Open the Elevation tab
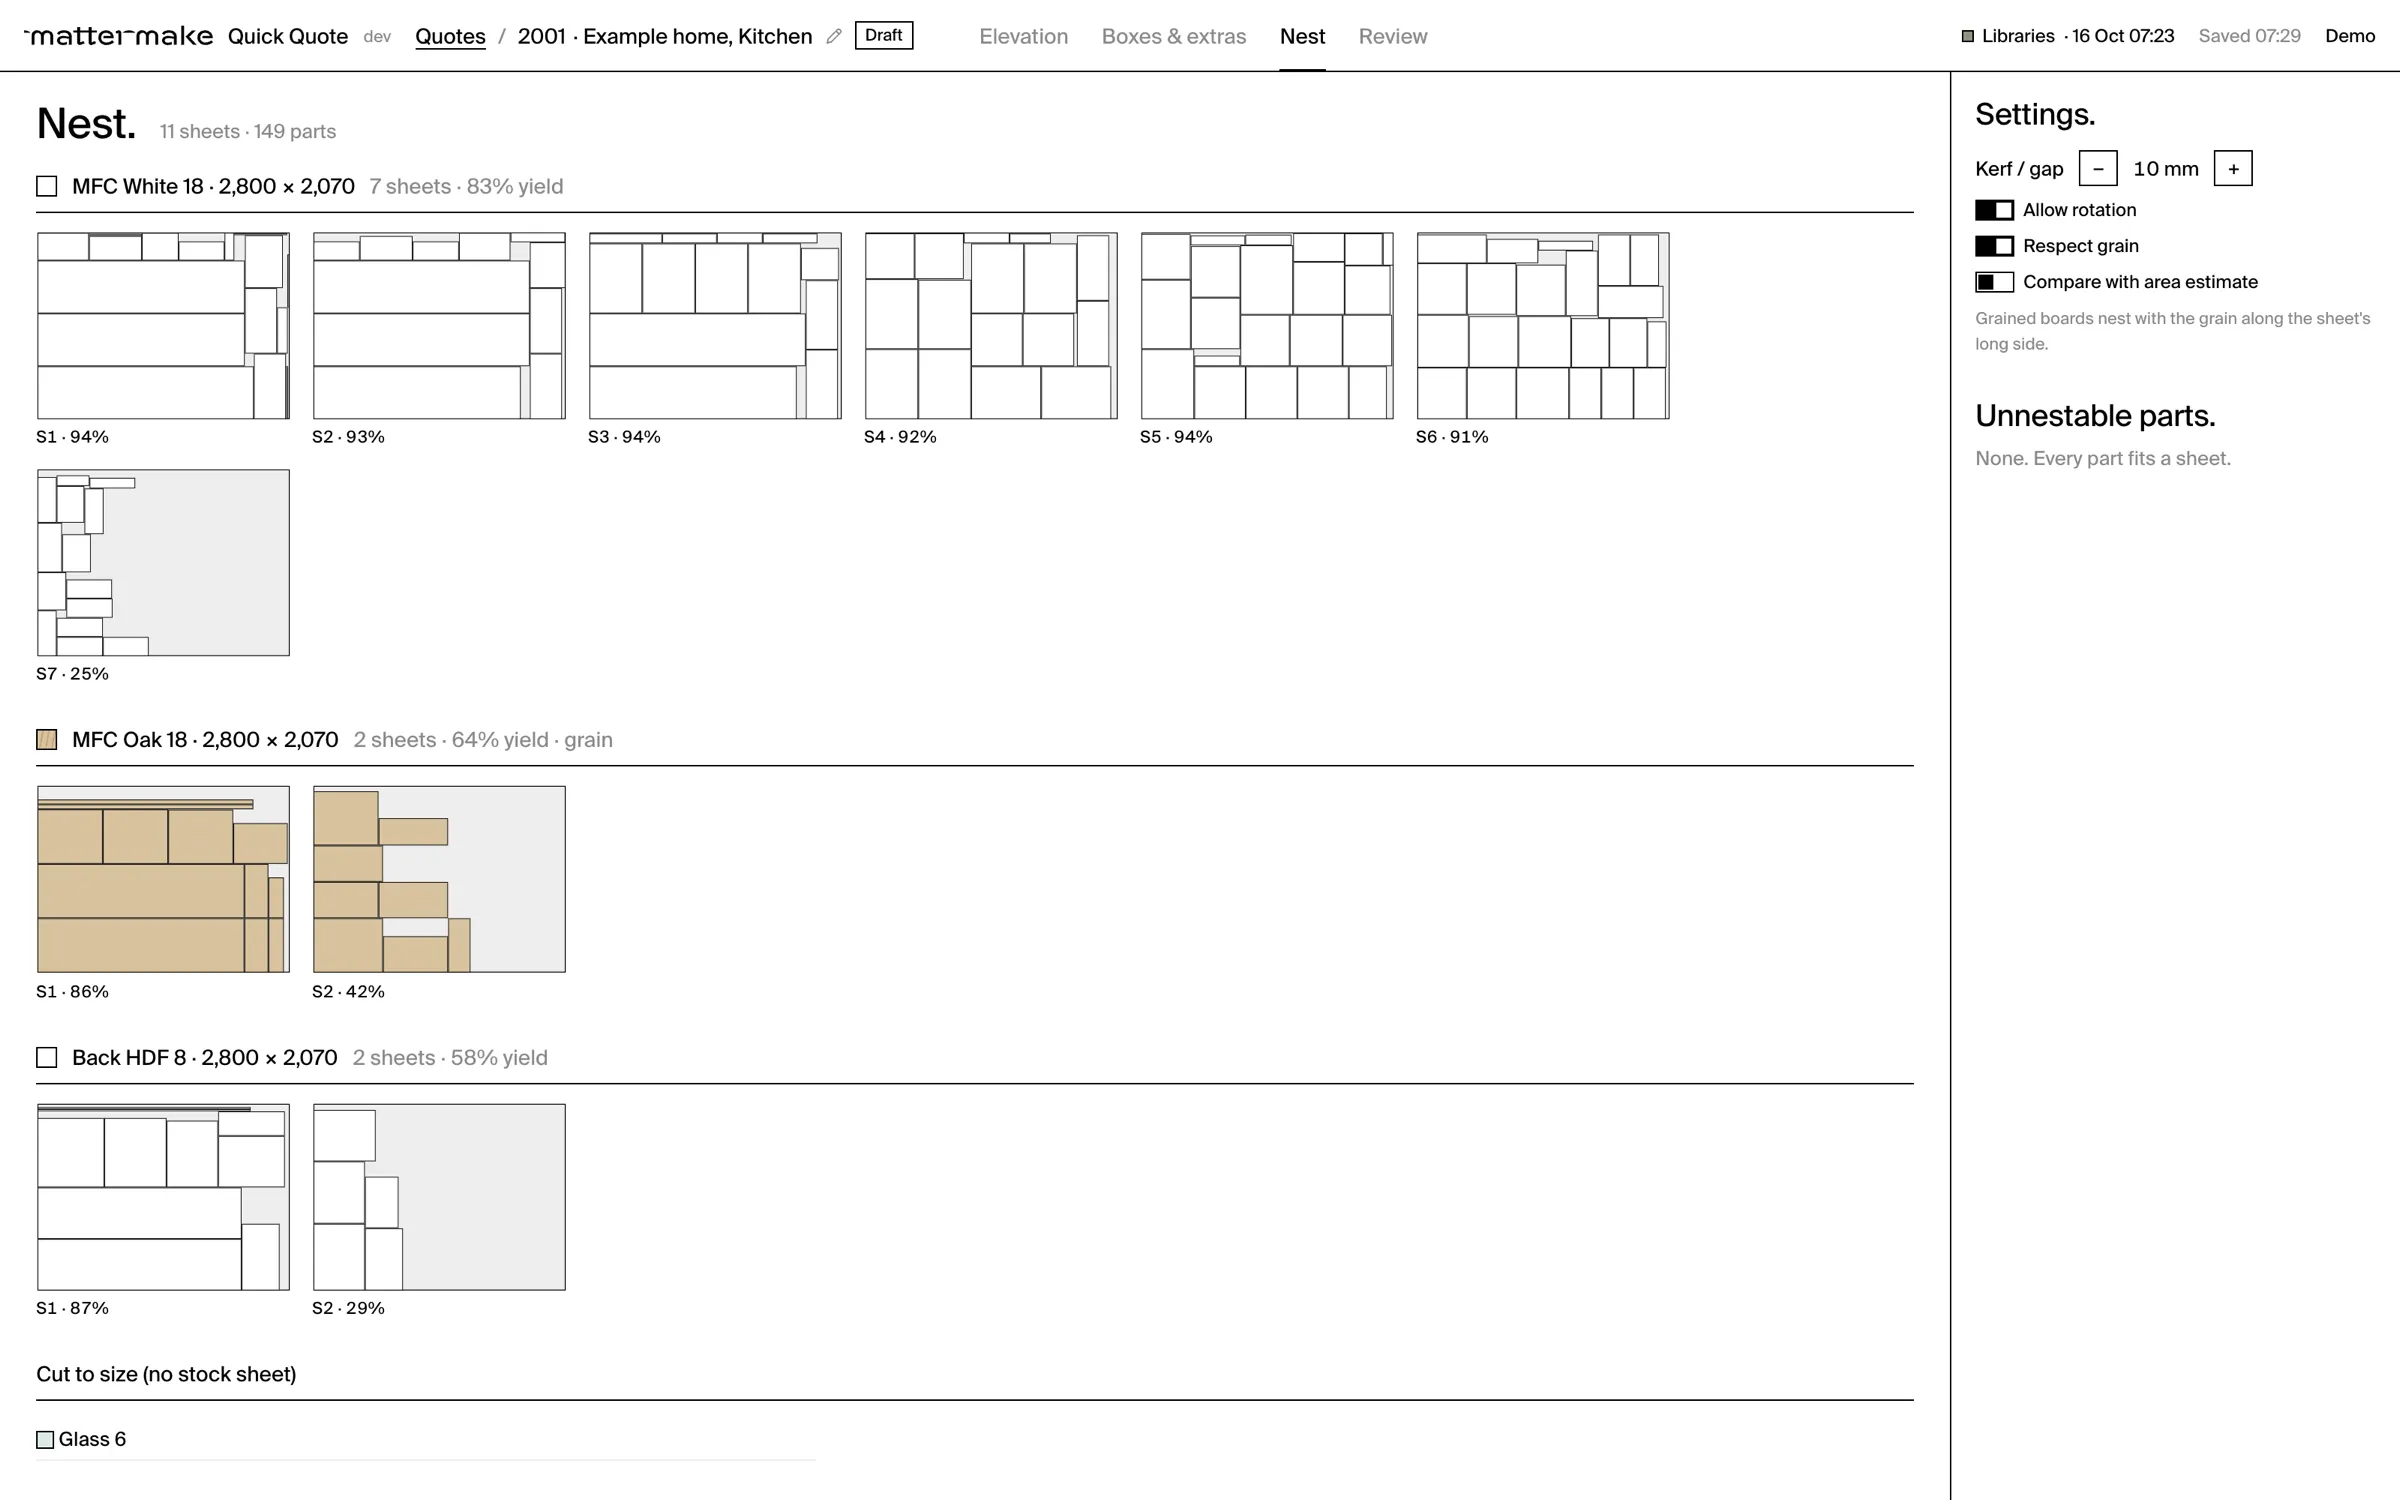Image resolution: width=2400 pixels, height=1500 pixels. coord(1023,36)
